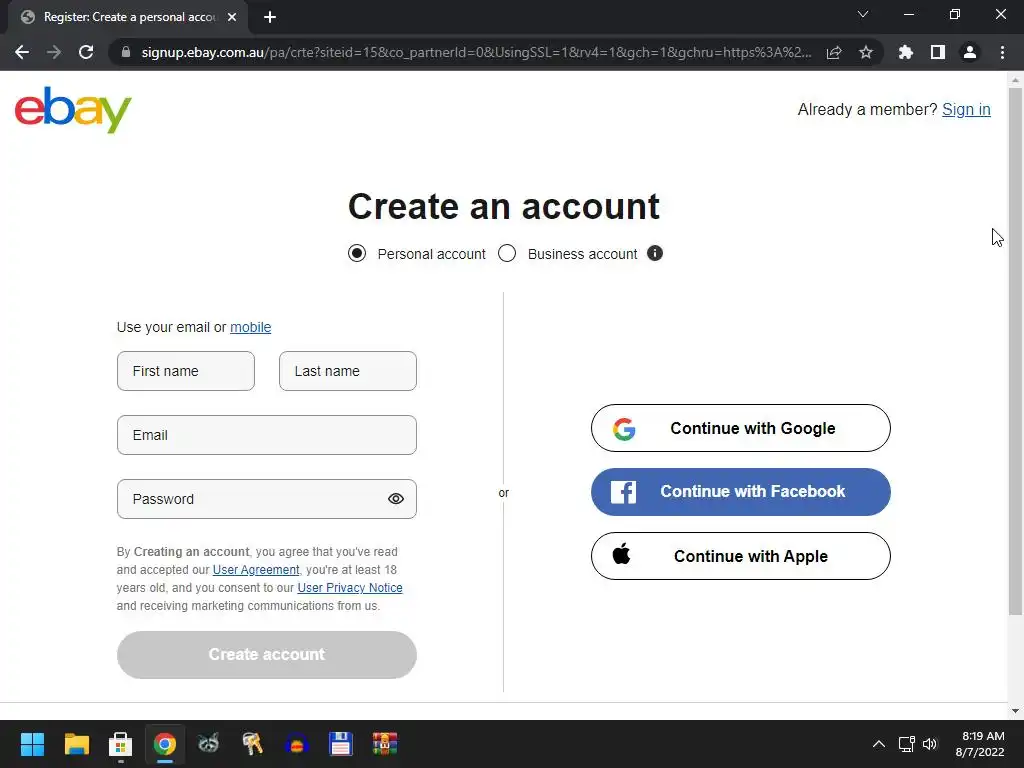Switch to mobile sign-up link
1024x768 pixels.
click(x=250, y=327)
